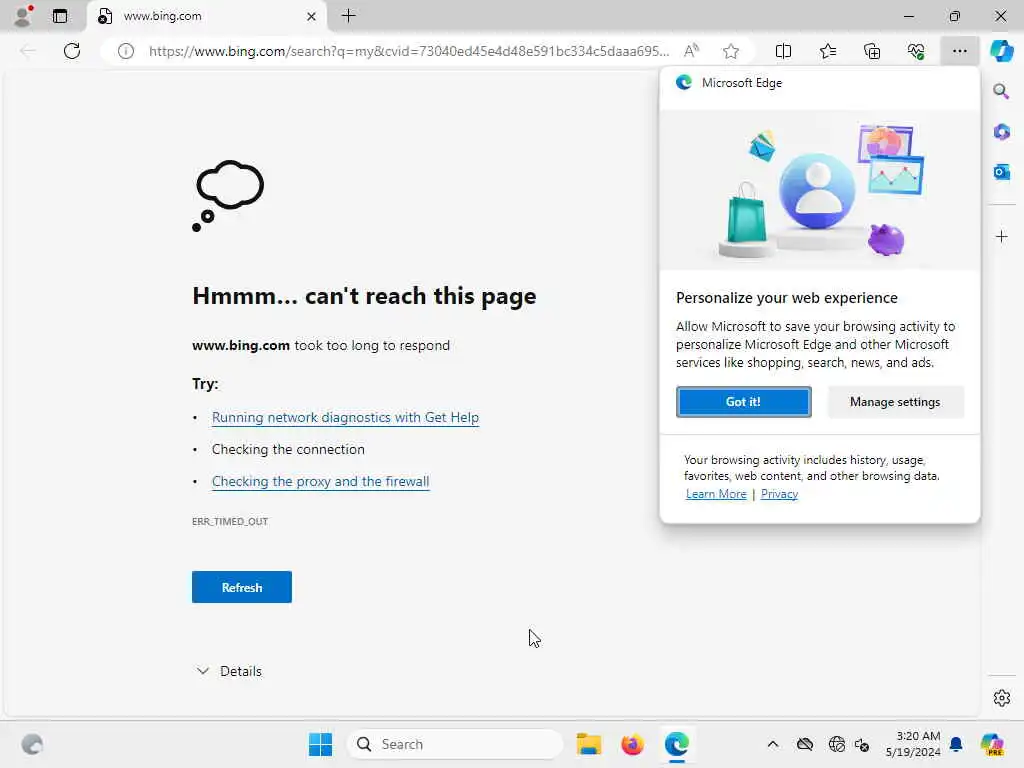Click the Got it! button
Image resolution: width=1024 pixels, height=768 pixels.
click(x=743, y=402)
